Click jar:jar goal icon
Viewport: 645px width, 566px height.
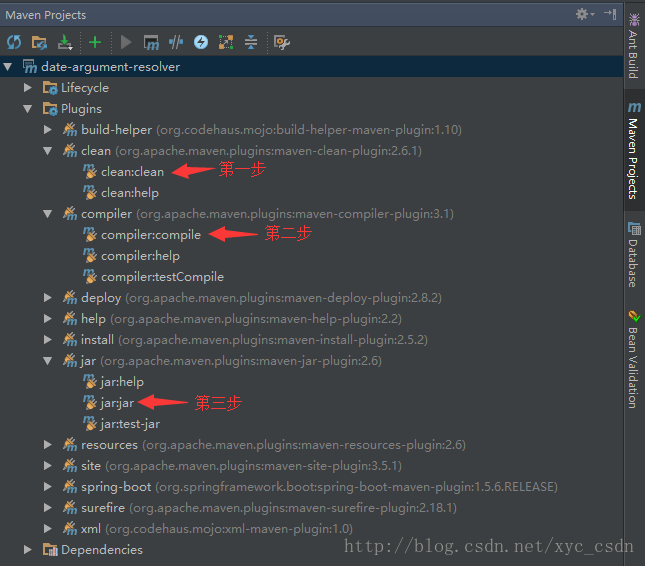point(90,403)
